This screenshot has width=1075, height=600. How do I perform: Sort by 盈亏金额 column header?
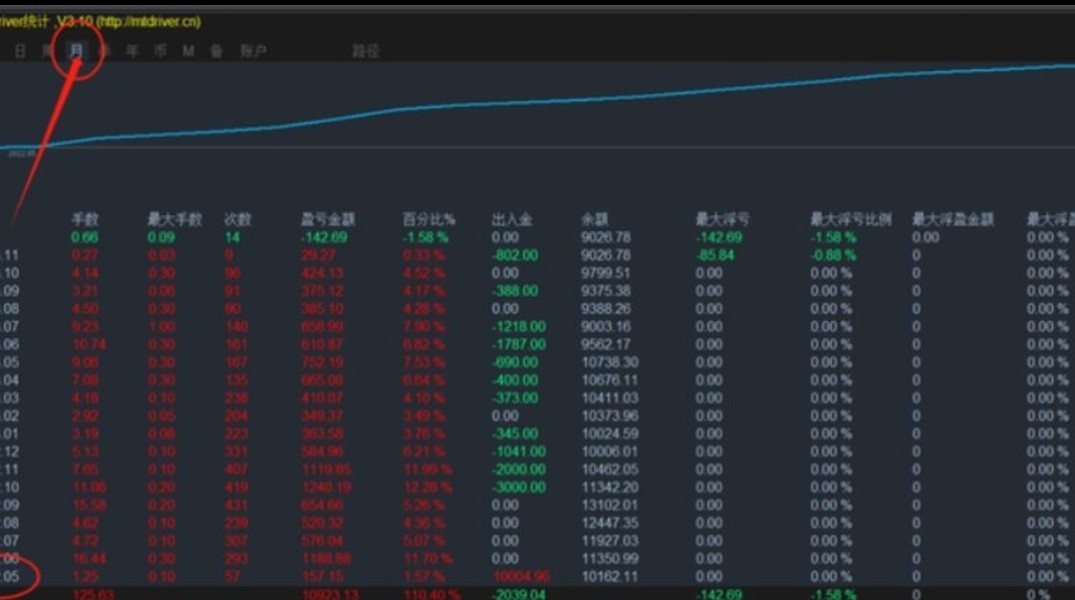click(x=328, y=219)
